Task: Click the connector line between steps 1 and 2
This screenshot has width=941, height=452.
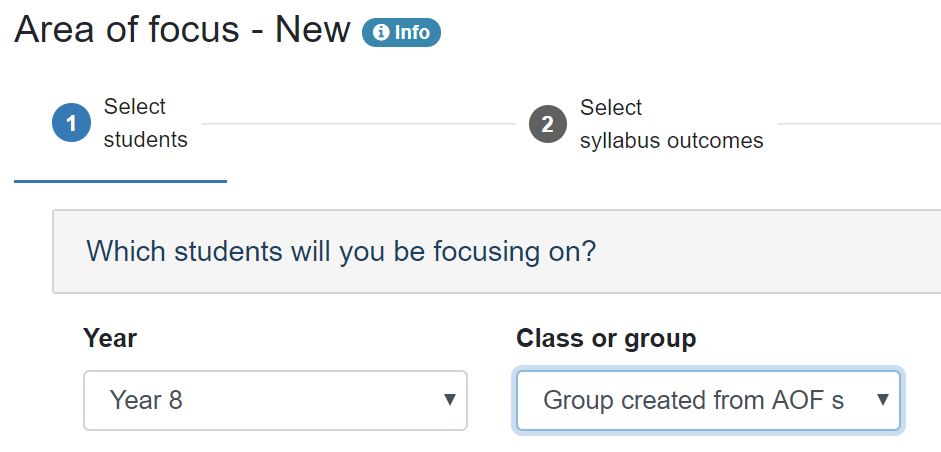Action: 358,124
